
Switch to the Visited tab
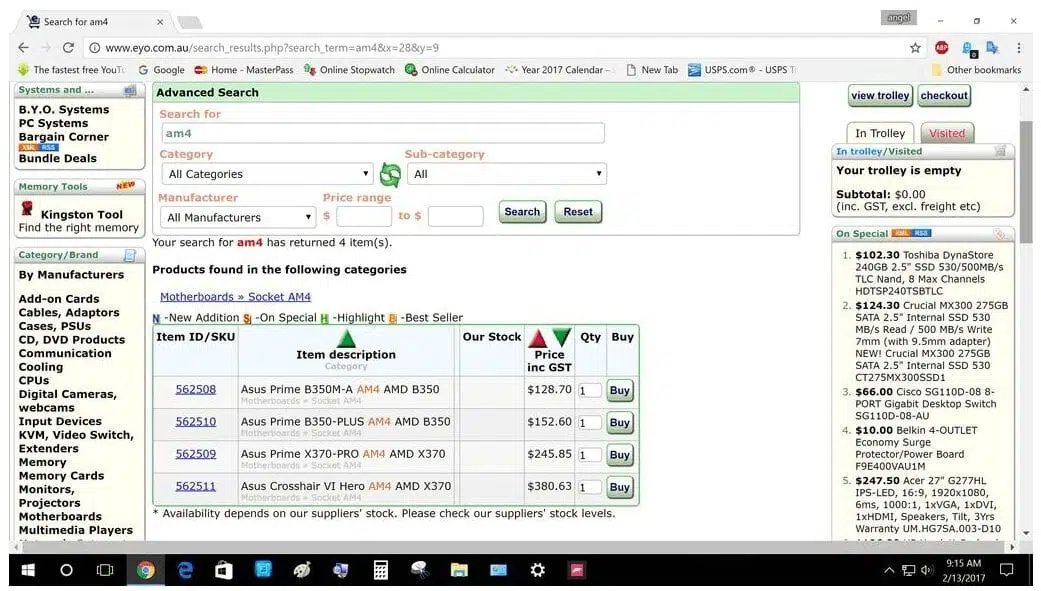click(947, 133)
